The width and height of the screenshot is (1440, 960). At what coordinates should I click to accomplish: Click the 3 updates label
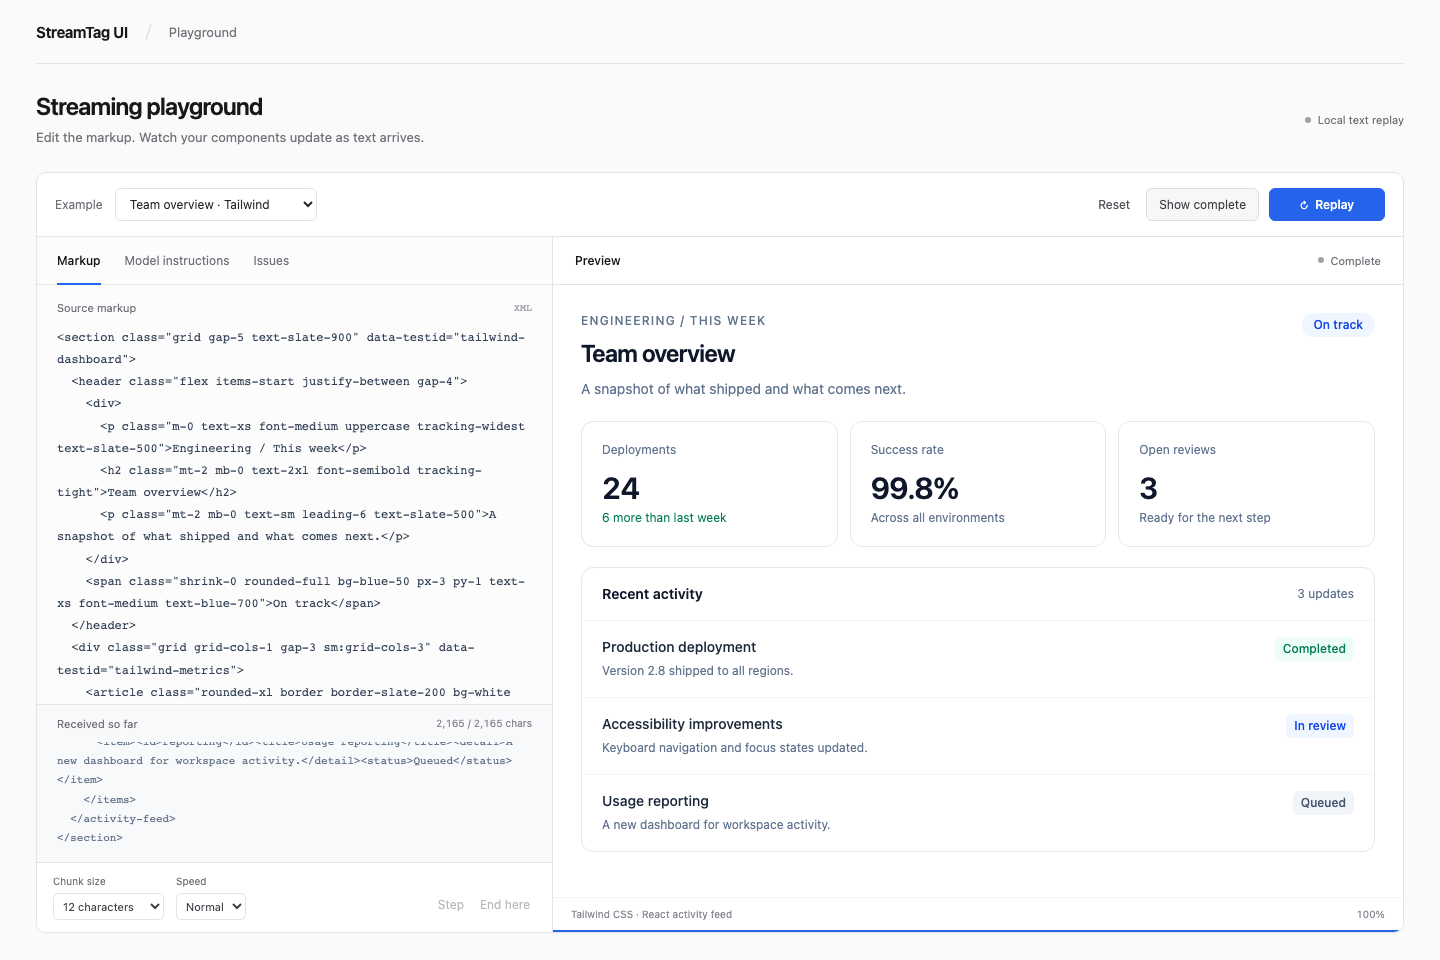1325,594
